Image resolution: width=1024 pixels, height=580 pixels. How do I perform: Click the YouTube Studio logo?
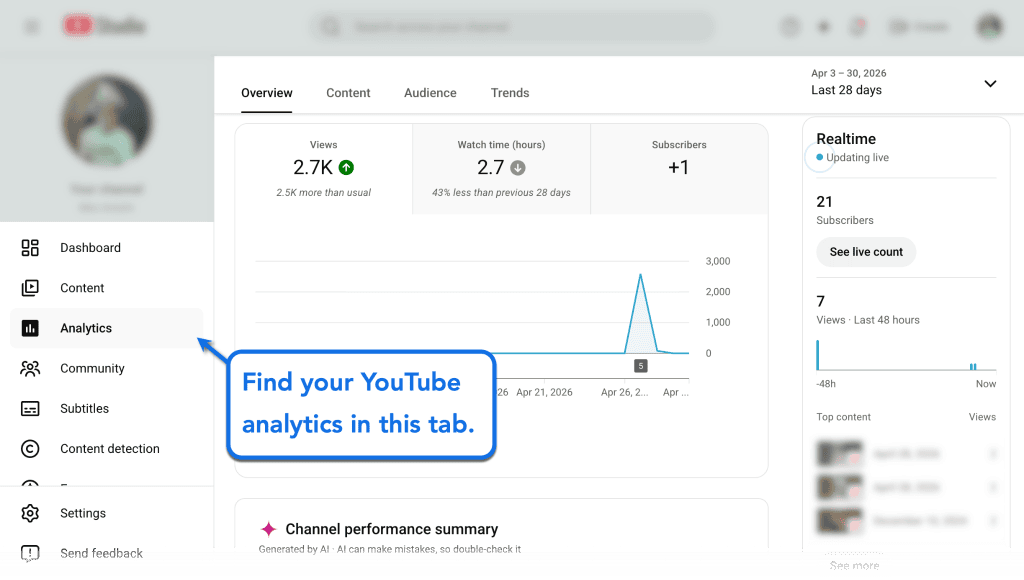(104, 26)
